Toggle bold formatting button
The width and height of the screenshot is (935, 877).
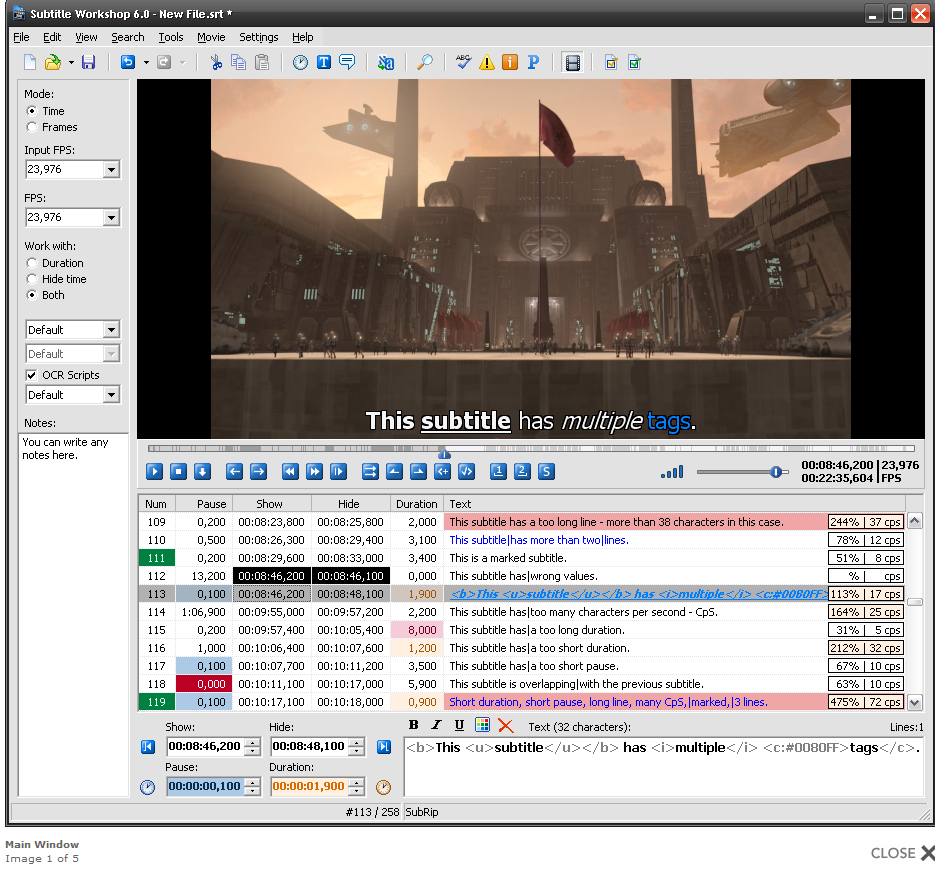pyautogui.click(x=413, y=725)
